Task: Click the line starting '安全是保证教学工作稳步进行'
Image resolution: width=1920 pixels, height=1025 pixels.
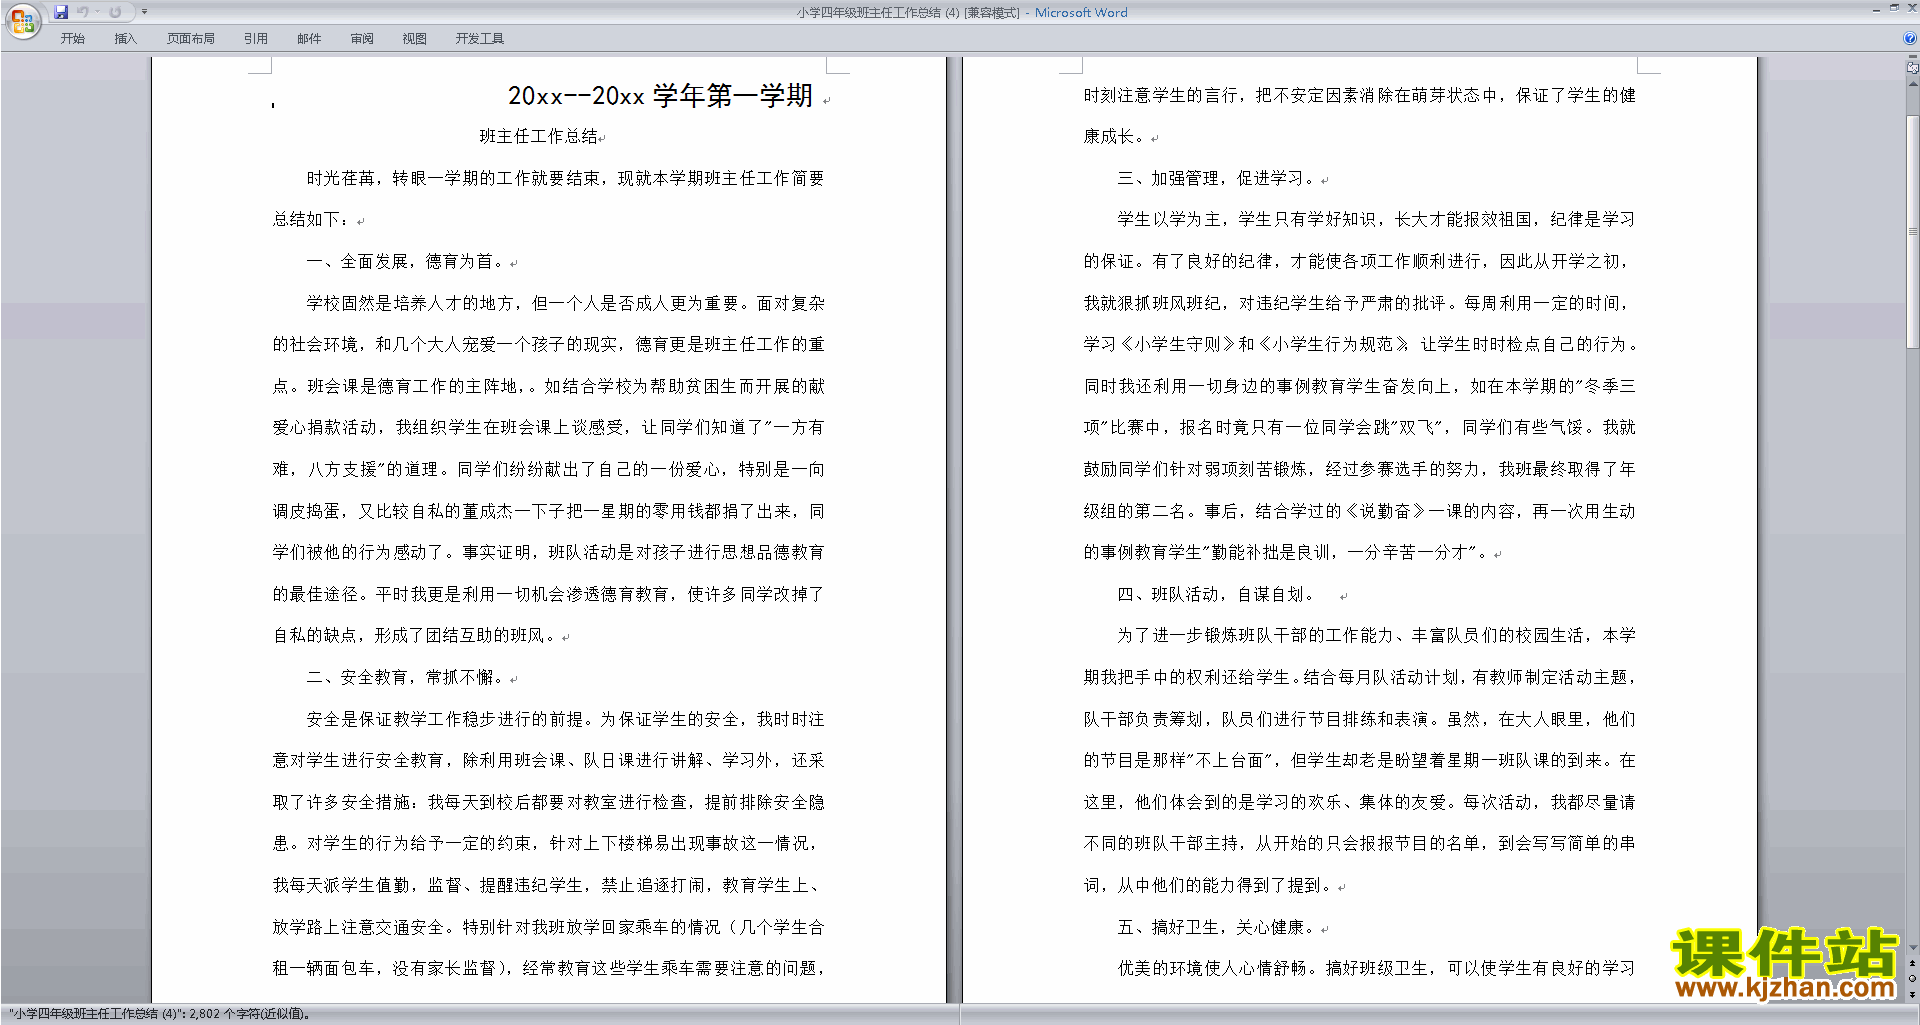Action: pos(565,719)
